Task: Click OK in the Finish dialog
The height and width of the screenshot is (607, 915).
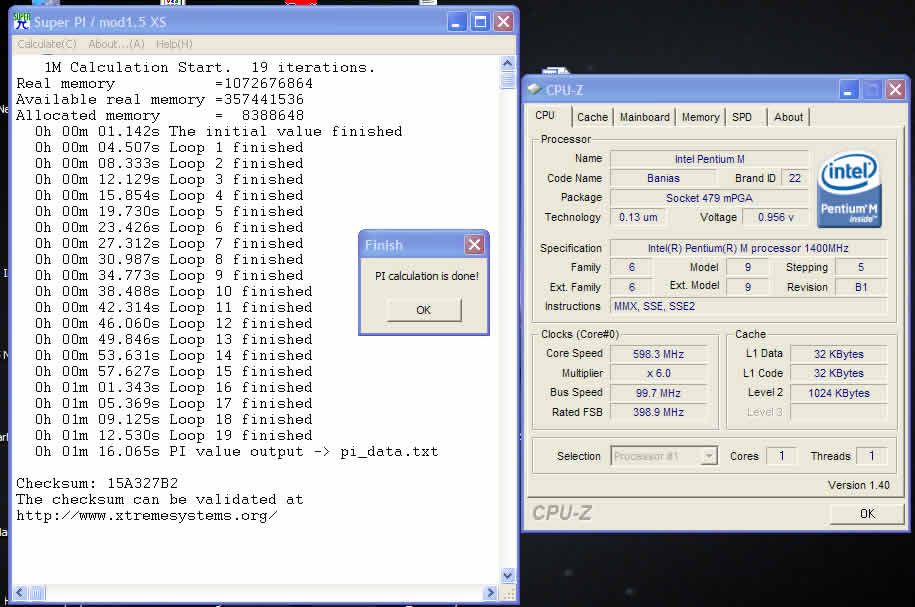Action: tap(424, 310)
